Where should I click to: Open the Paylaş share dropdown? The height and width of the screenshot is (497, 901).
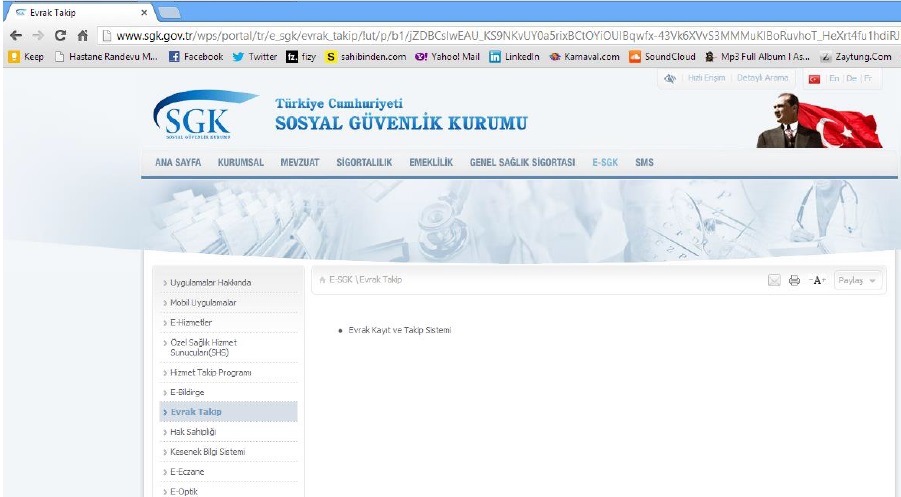point(858,280)
